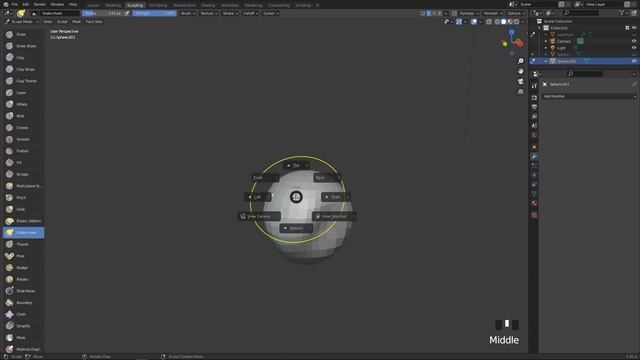640x360 pixels.
Task: Enable solid viewport shading mode
Action: [503, 22]
